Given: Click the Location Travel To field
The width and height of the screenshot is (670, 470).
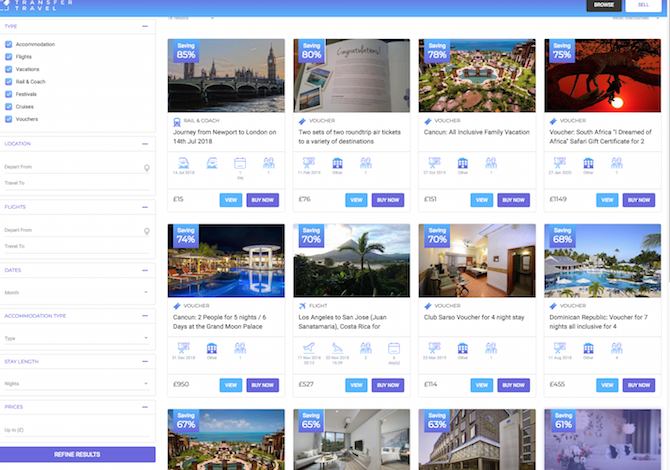Looking at the screenshot, I should coord(76,183).
